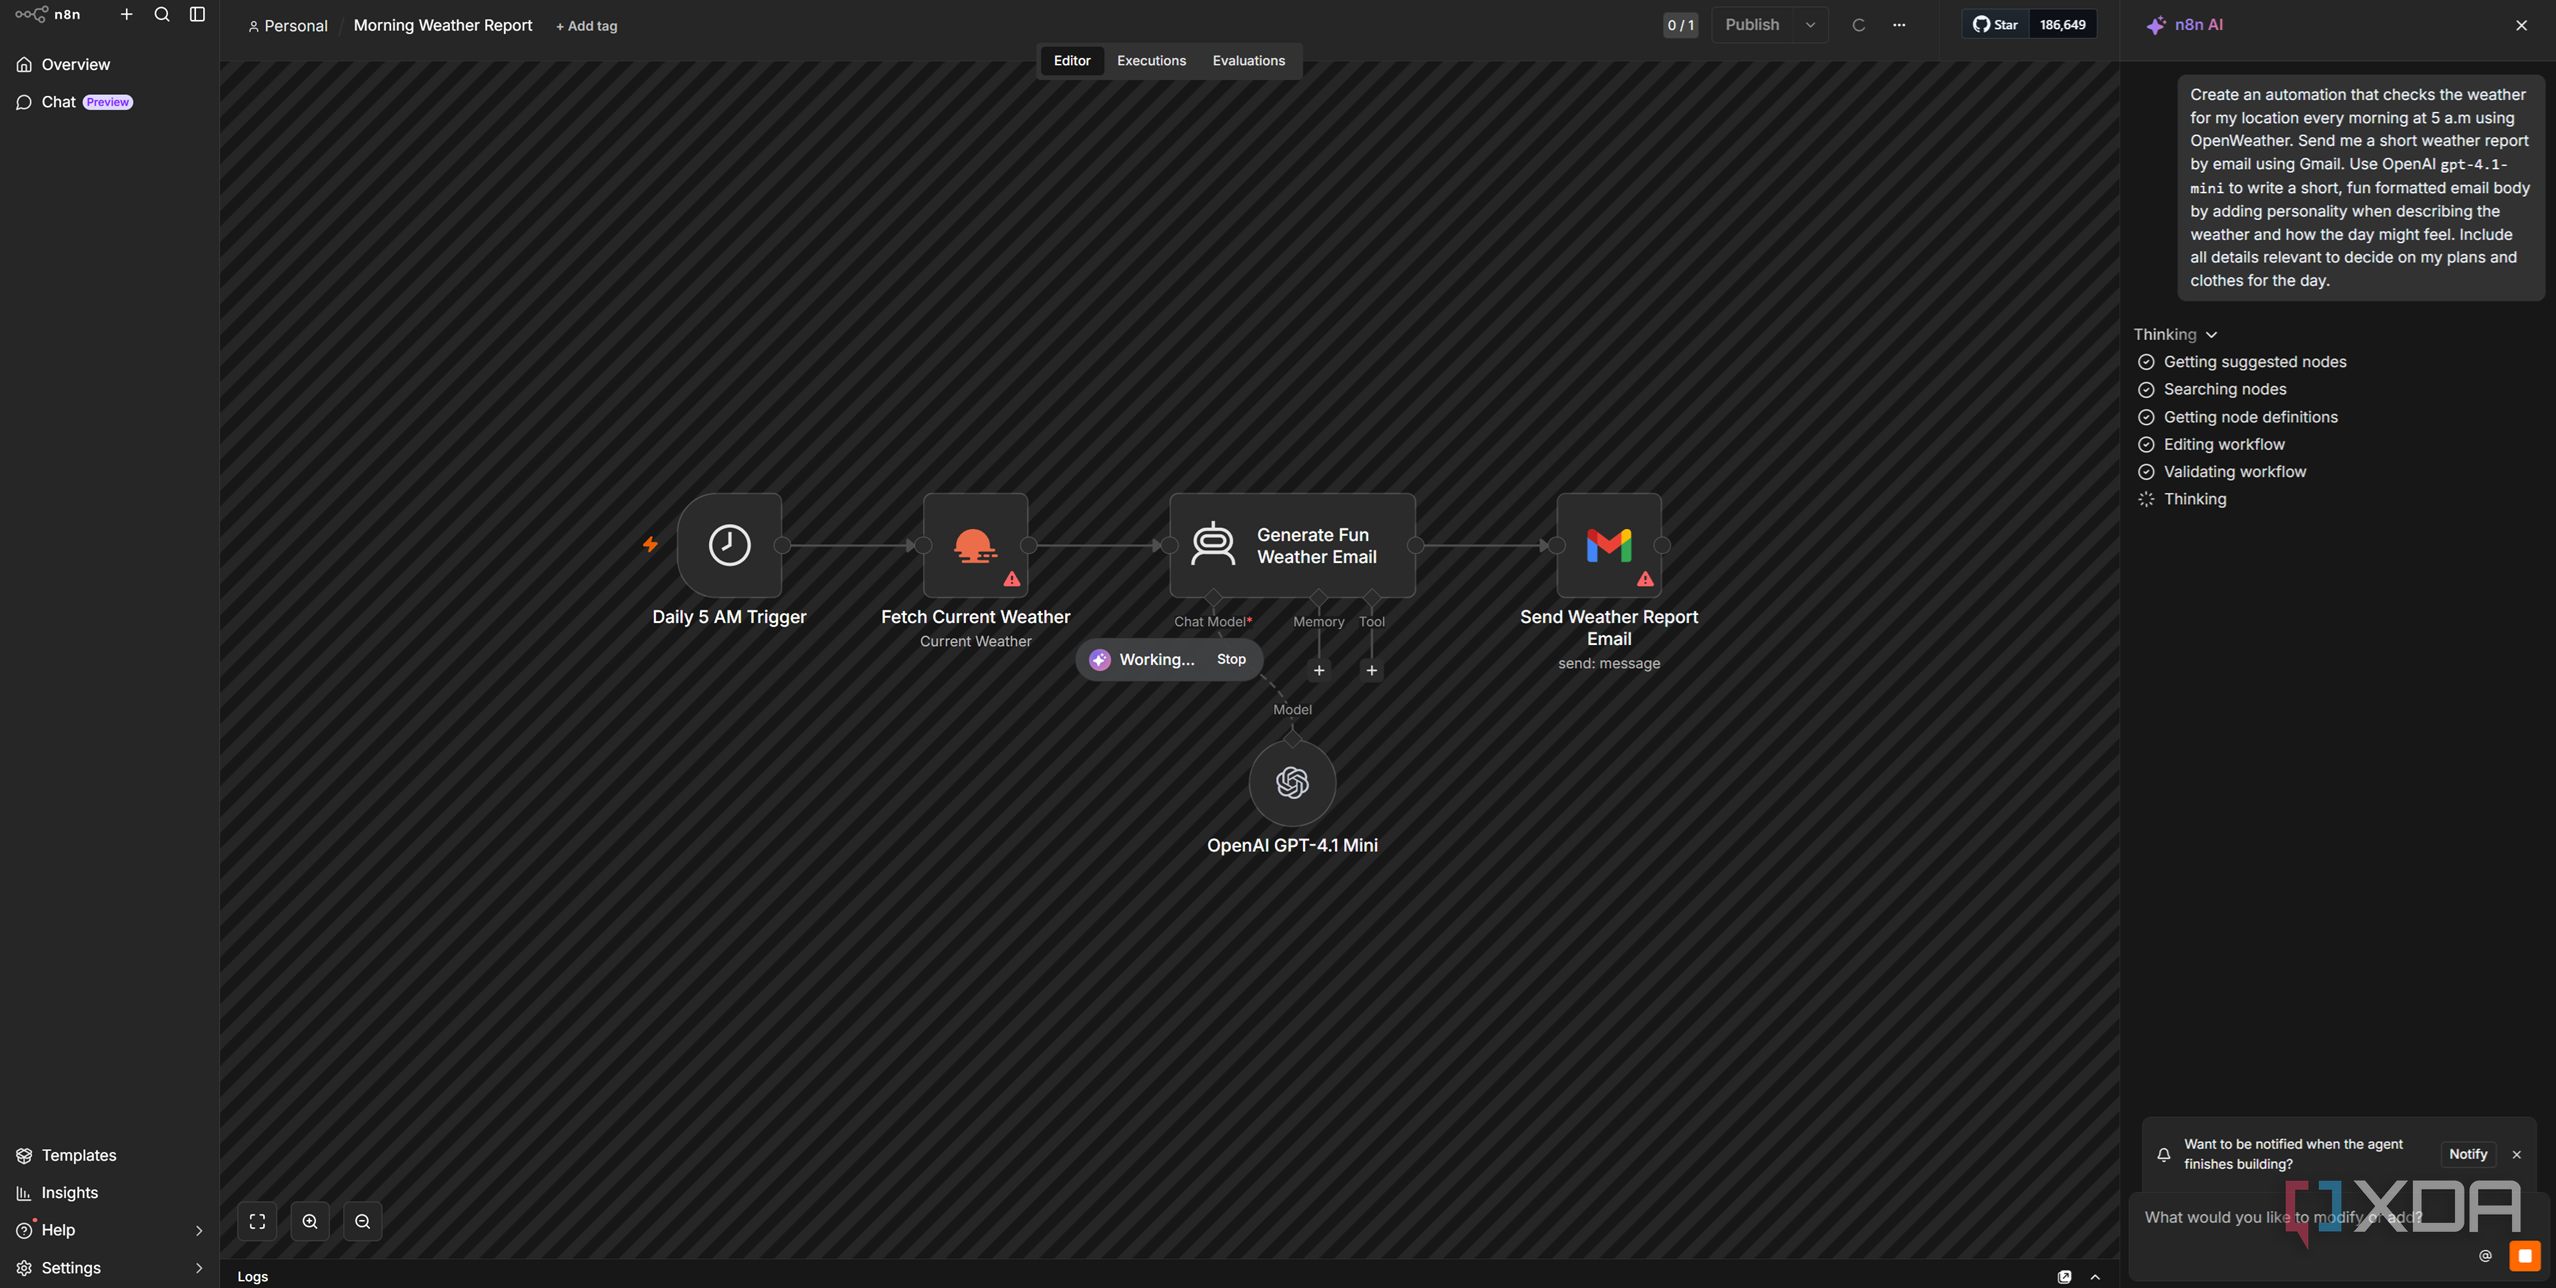Click the Add tag button
The image size is (2556, 1288).
pos(586,26)
